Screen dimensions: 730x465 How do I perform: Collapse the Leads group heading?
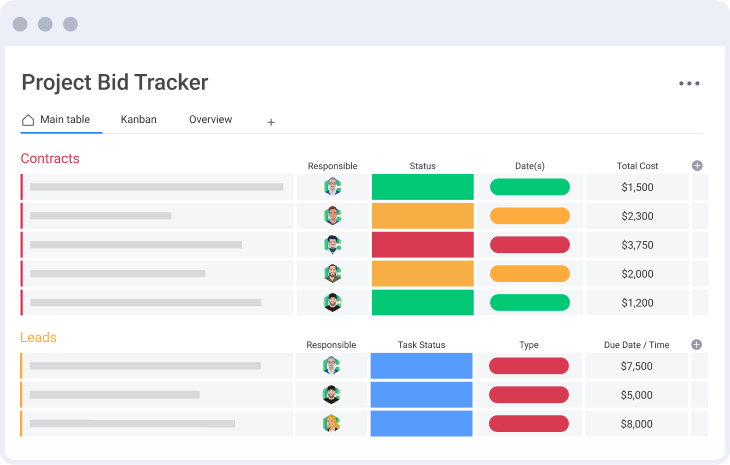click(x=38, y=338)
